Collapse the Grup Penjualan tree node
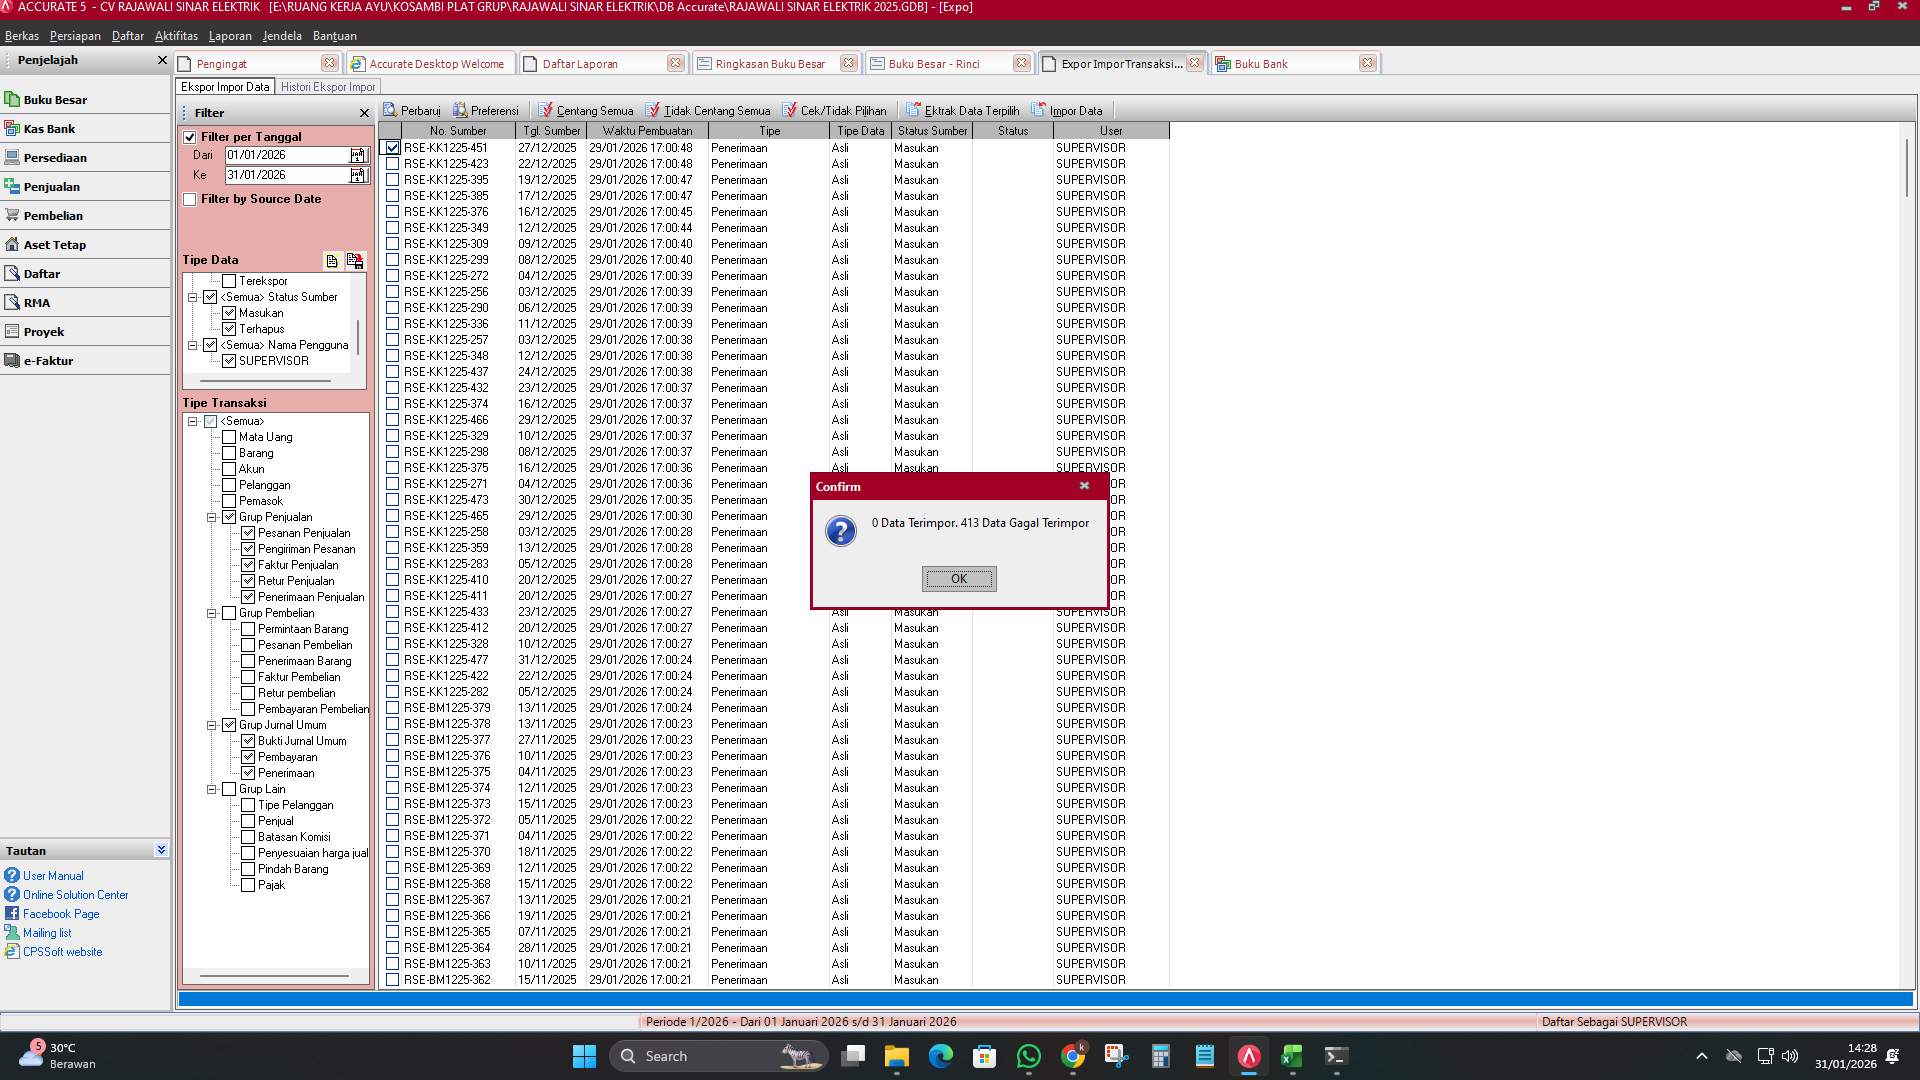Image resolution: width=1920 pixels, height=1080 pixels. 212,517
